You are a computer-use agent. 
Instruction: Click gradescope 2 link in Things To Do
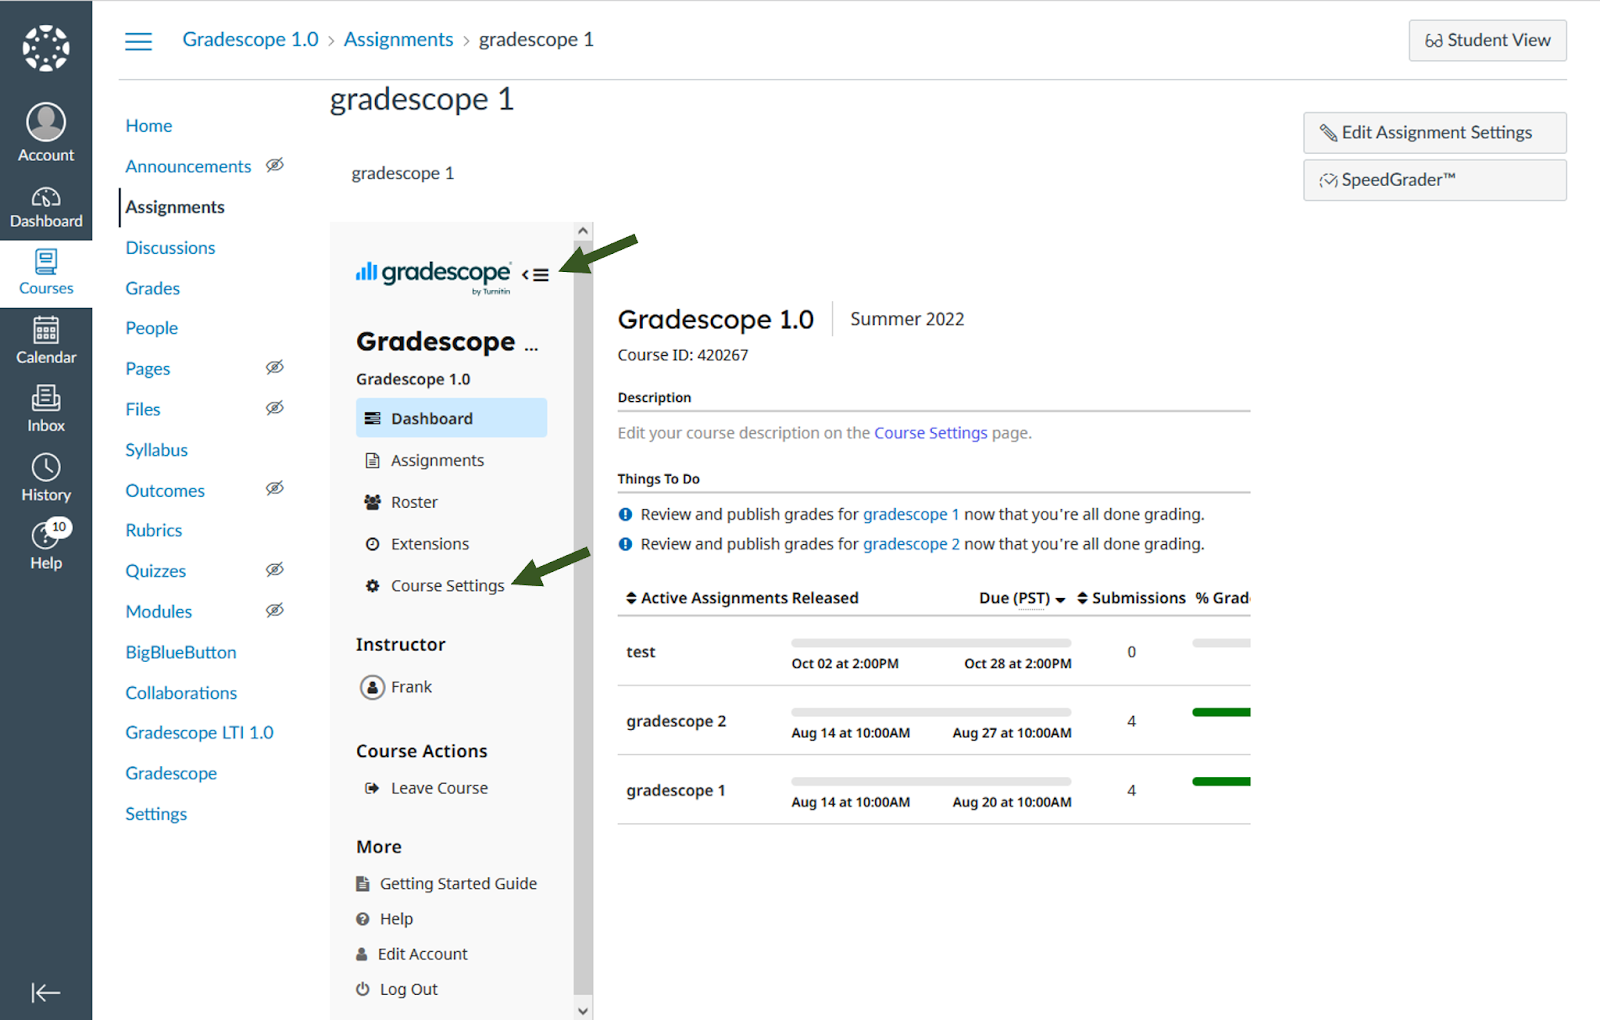pyautogui.click(x=911, y=544)
